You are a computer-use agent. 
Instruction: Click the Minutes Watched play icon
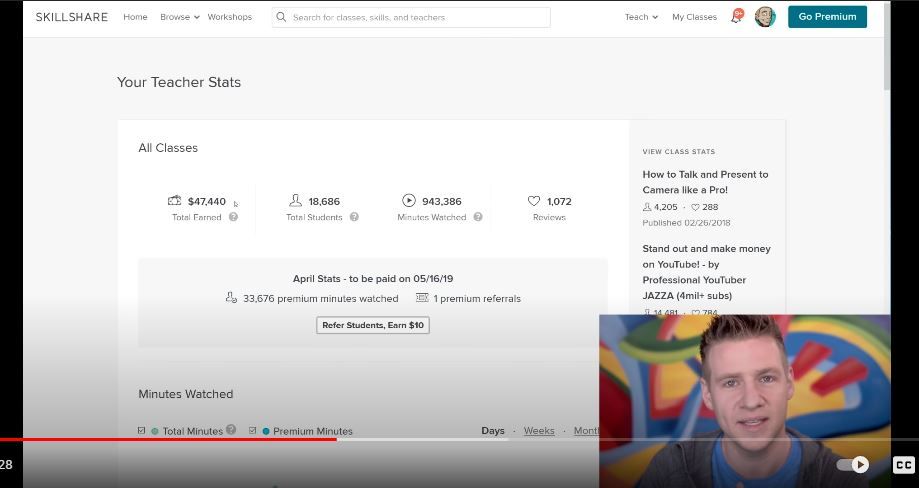409,200
